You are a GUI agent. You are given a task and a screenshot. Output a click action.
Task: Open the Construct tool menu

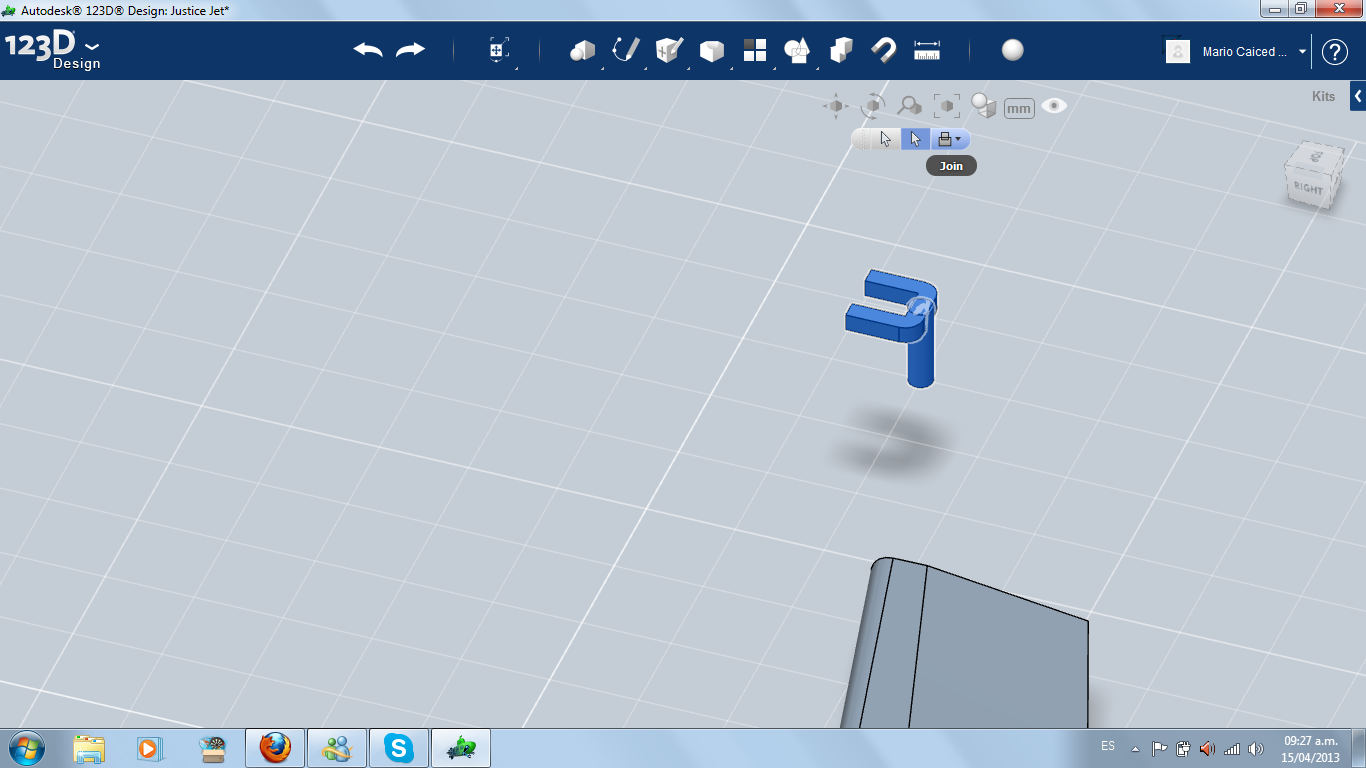669,50
